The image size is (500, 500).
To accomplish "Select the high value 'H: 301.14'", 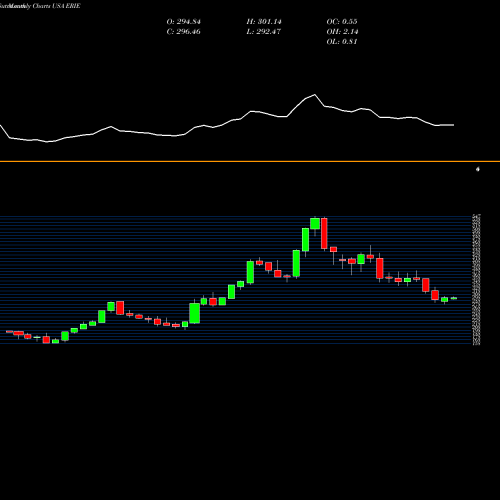I will [264, 22].
